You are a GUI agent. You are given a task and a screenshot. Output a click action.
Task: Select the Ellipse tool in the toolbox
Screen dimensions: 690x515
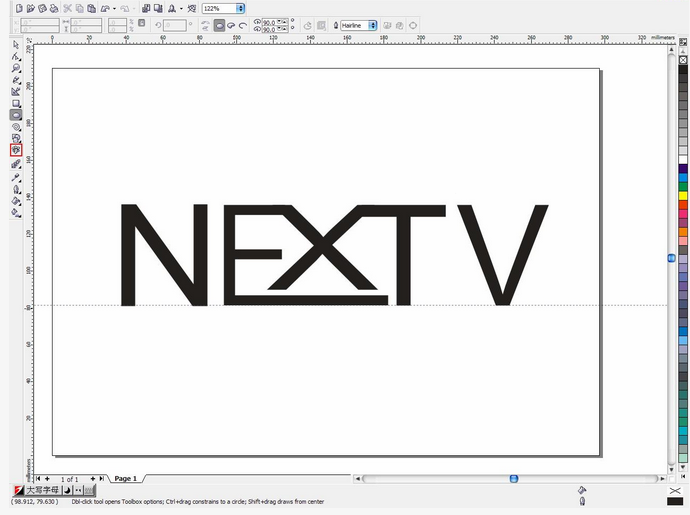pyautogui.click(x=16, y=115)
